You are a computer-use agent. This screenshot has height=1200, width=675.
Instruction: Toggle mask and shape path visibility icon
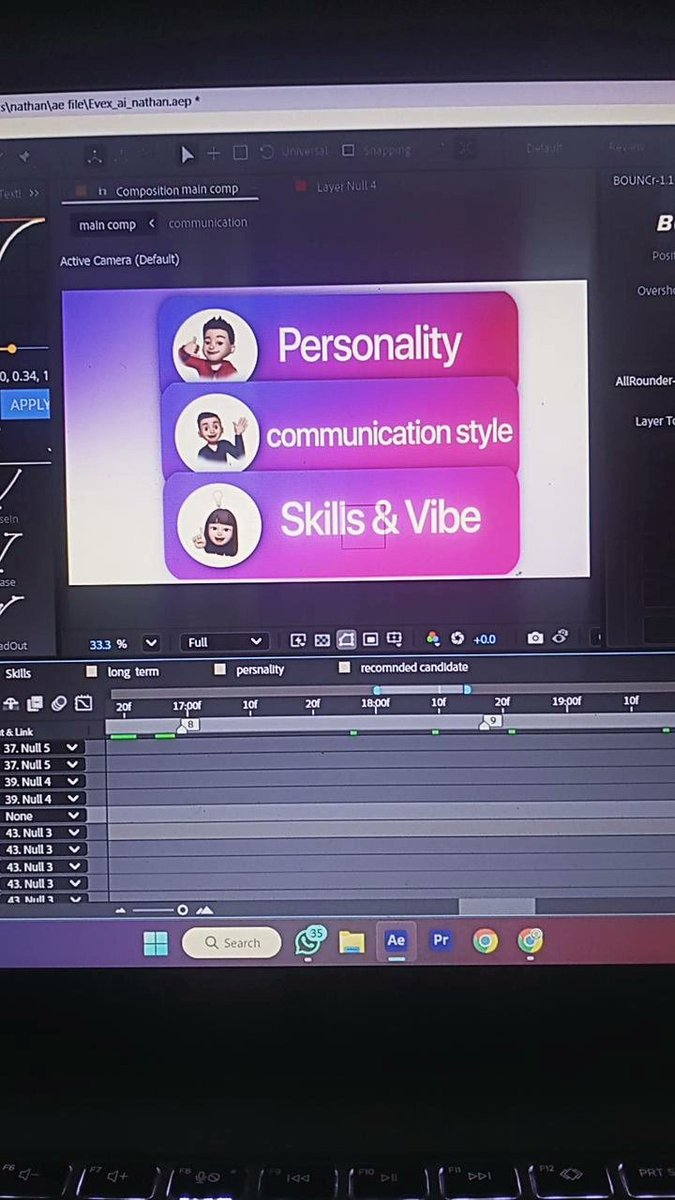pos(346,639)
